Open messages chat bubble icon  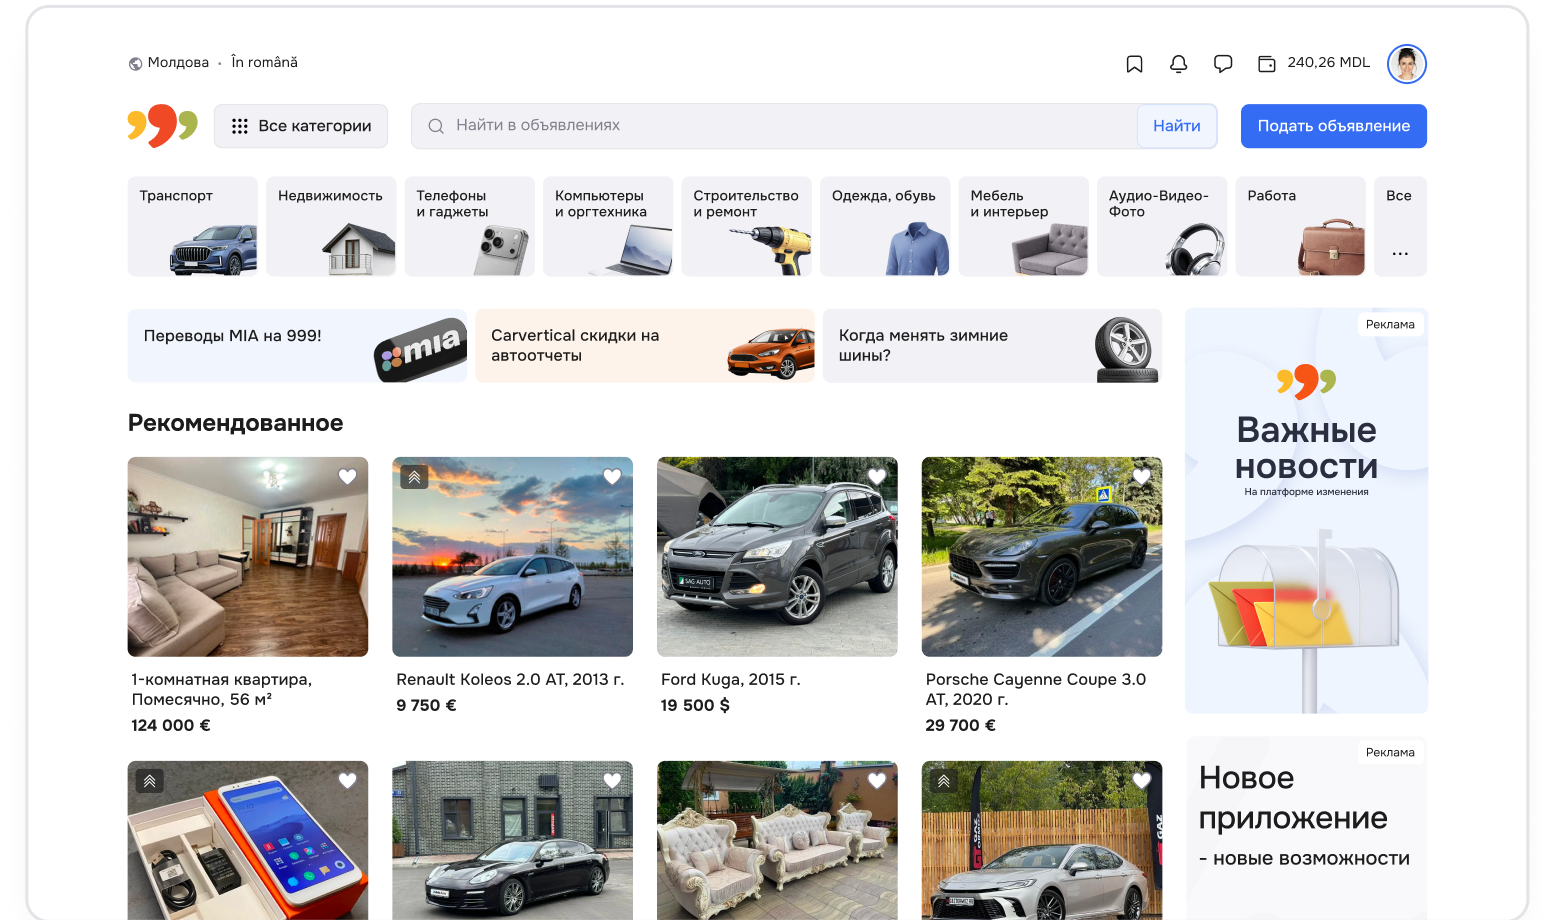click(x=1222, y=64)
